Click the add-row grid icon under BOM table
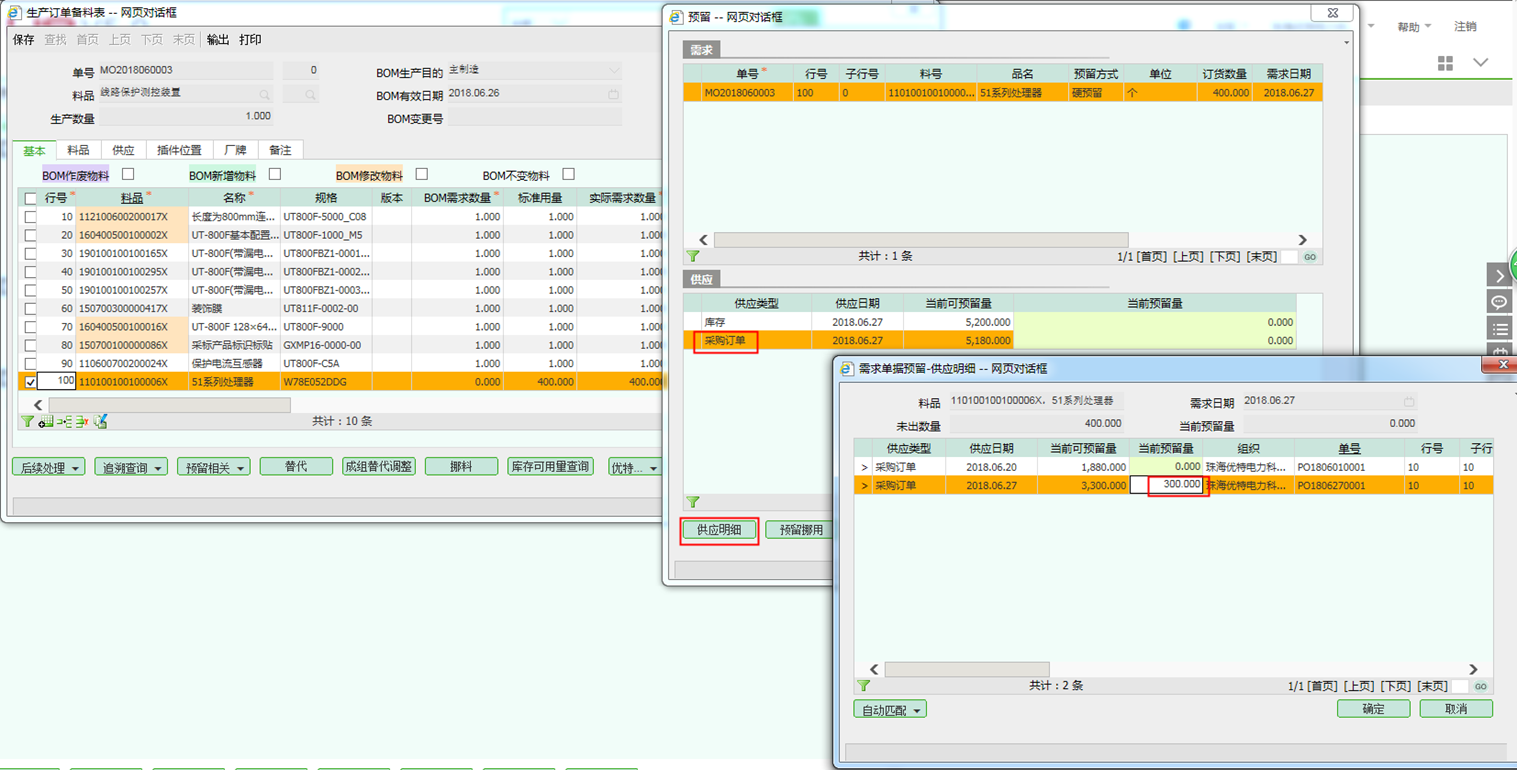This screenshot has width=1517, height=770. (x=46, y=422)
